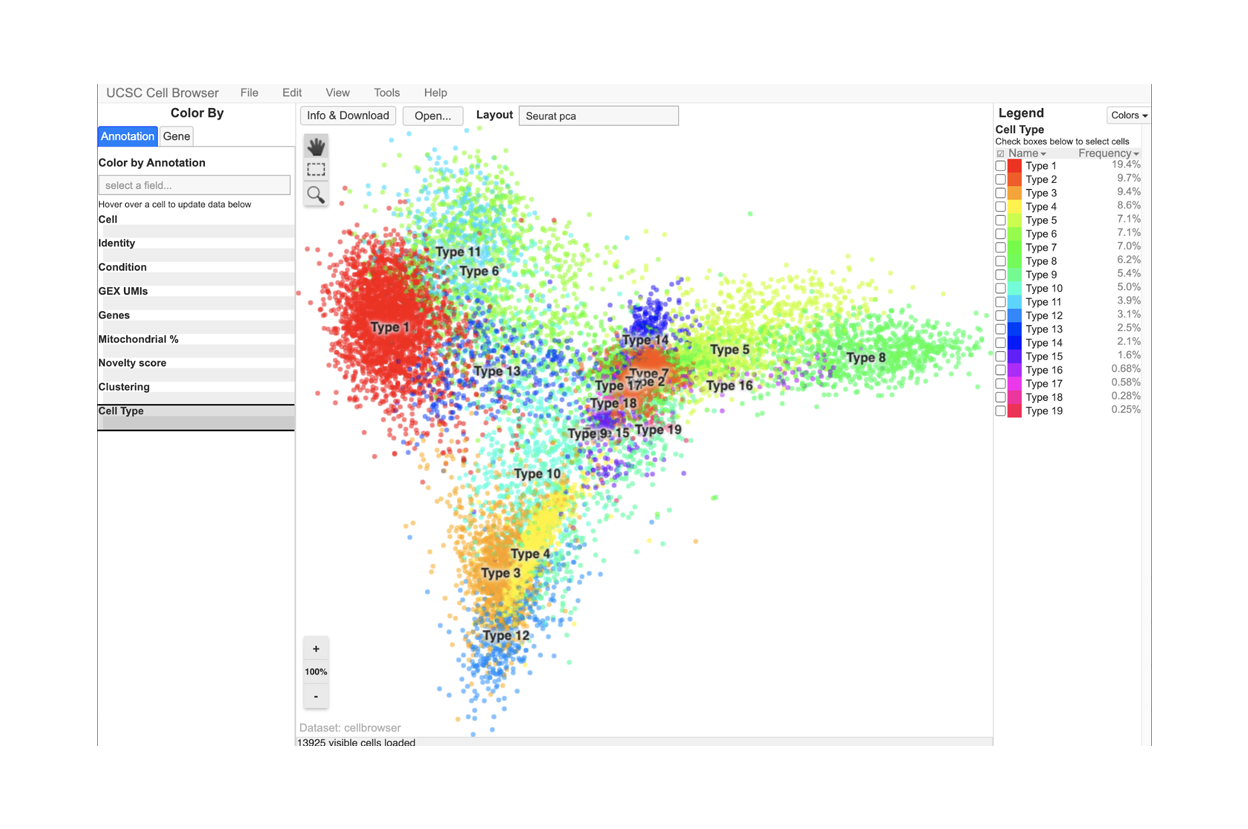Open the Seurat pca layout dropdown
Viewport: 1248px width, 829px height.
(x=598, y=116)
